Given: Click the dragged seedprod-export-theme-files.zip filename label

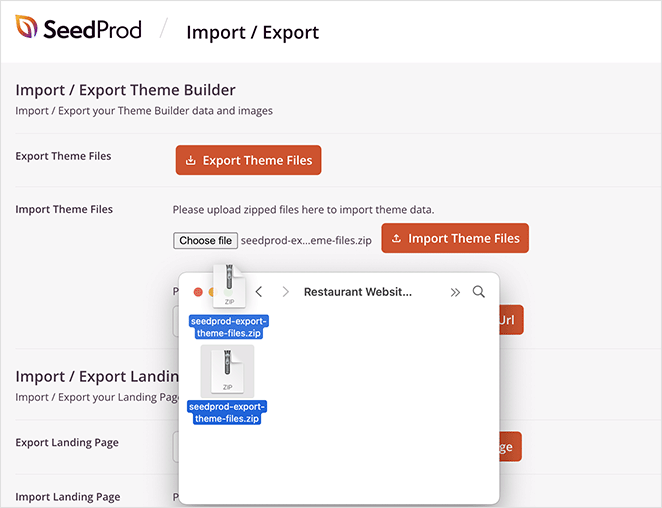Looking at the screenshot, I should click(229, 327).
